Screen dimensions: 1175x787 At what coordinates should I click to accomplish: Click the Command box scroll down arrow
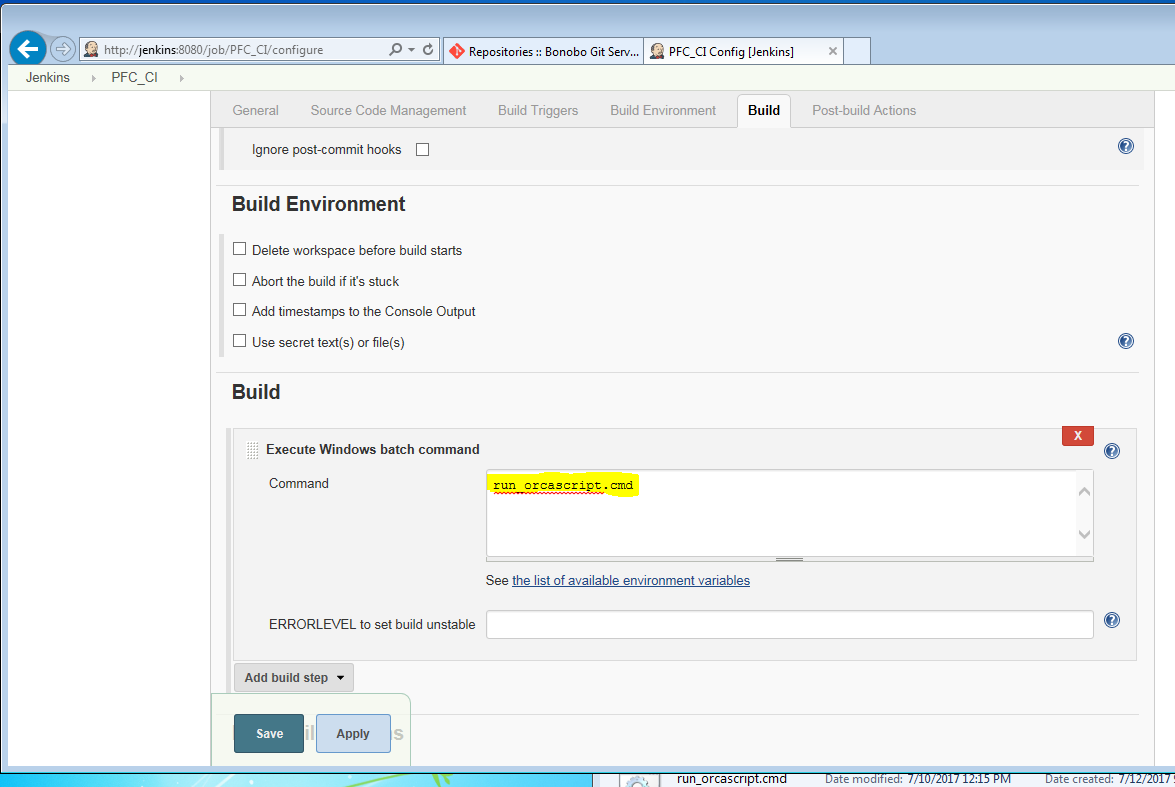(x=1084, y=534)
